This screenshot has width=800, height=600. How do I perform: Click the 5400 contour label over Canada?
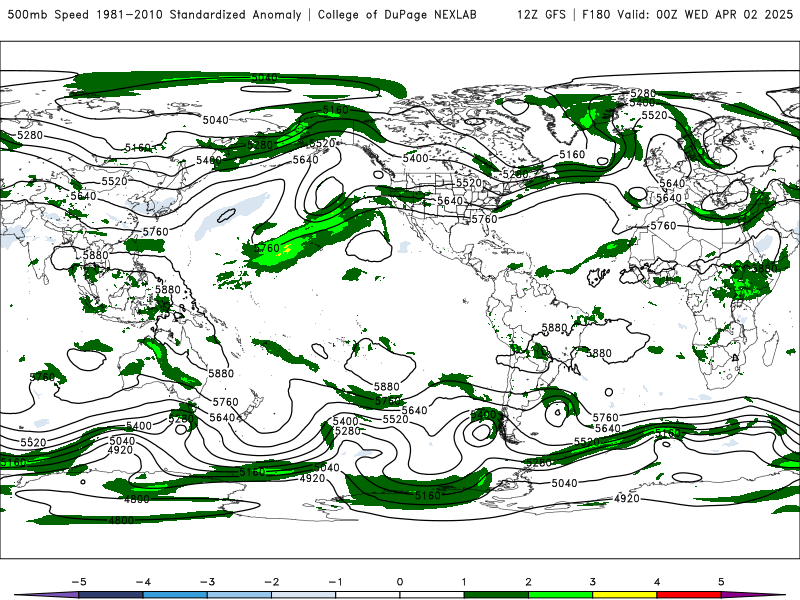(x=416, y=159)
